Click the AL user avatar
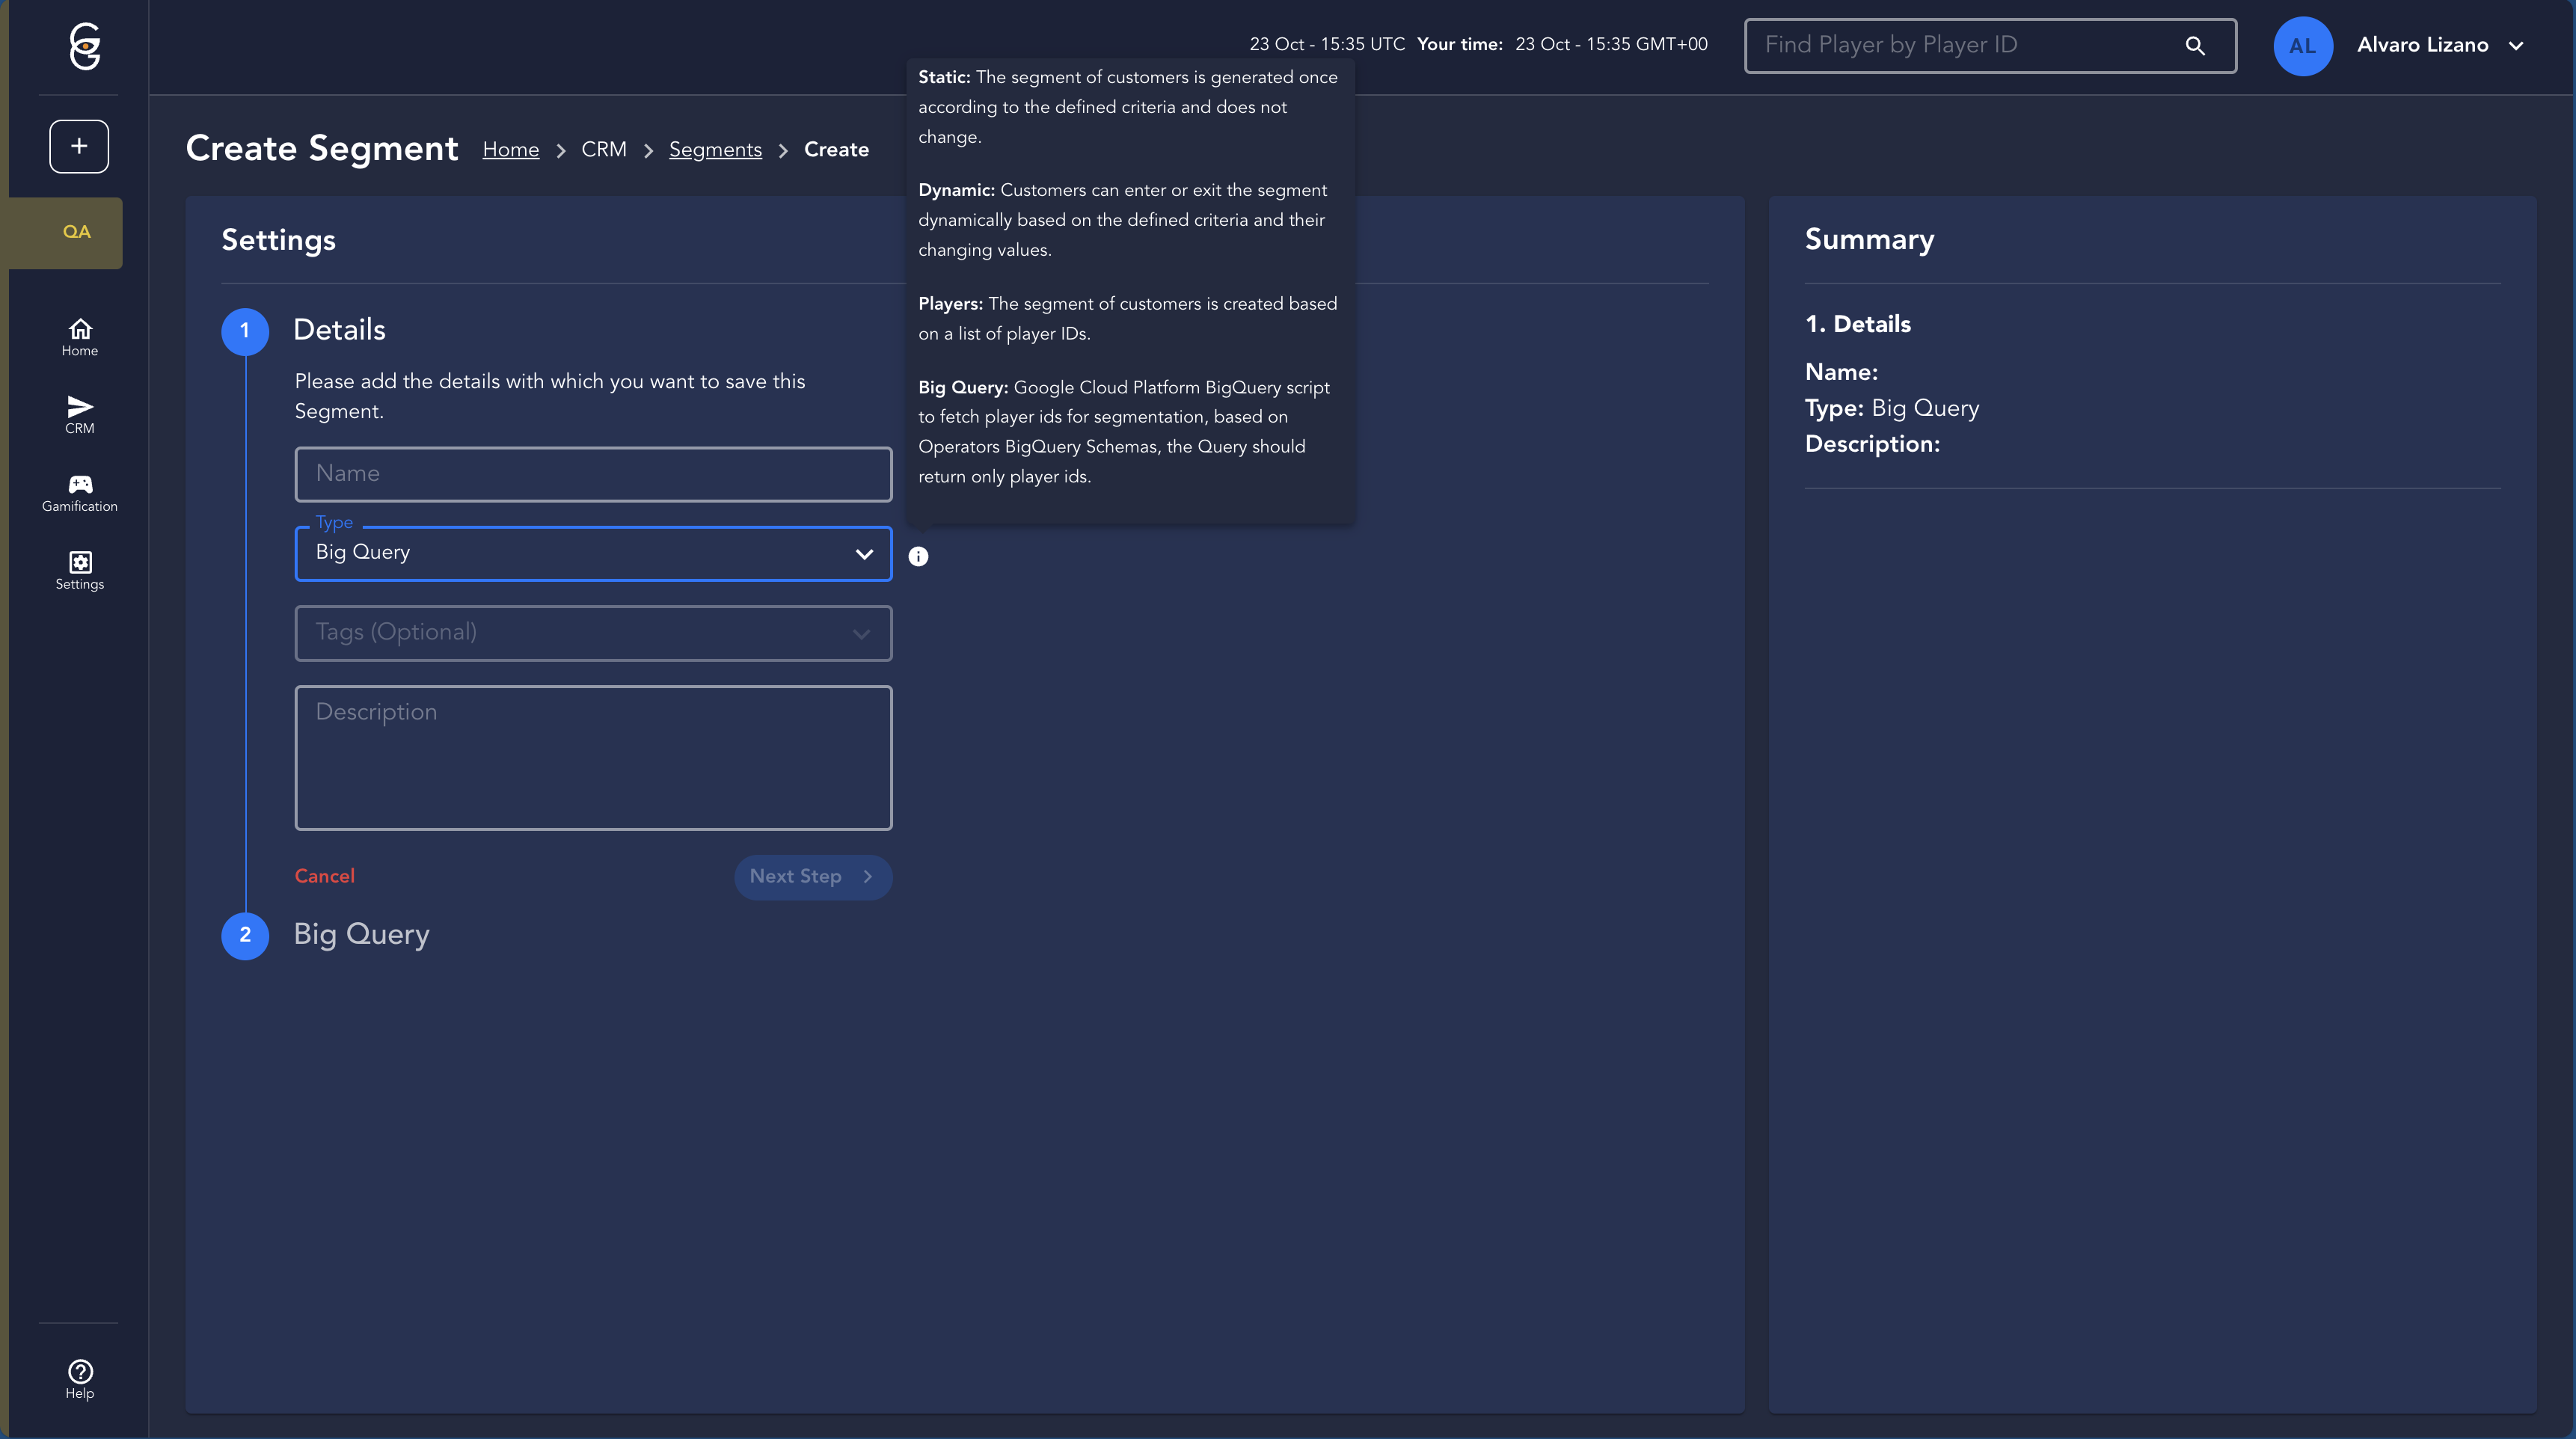Screen dimensions: 2576x1439 (2302, 46)
